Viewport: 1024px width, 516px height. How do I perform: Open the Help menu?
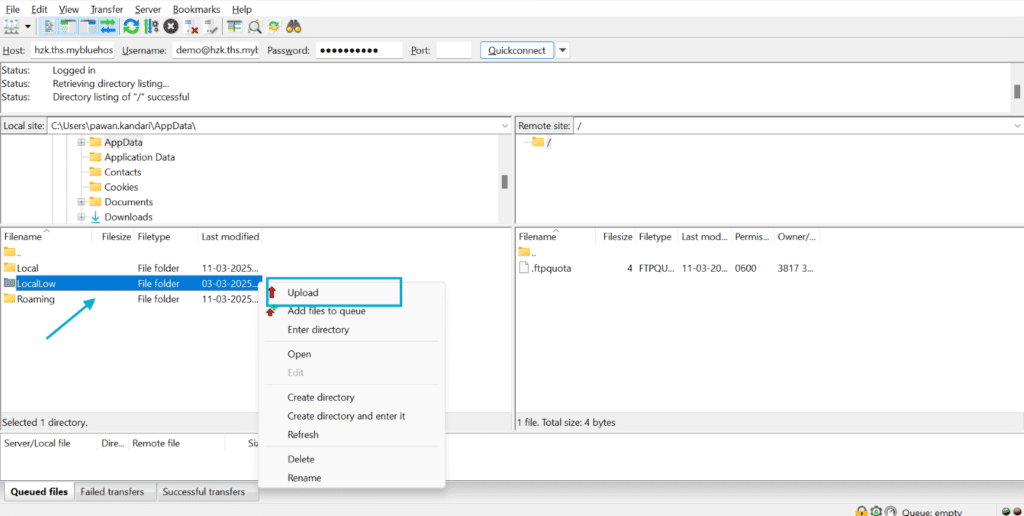[242, 9]
